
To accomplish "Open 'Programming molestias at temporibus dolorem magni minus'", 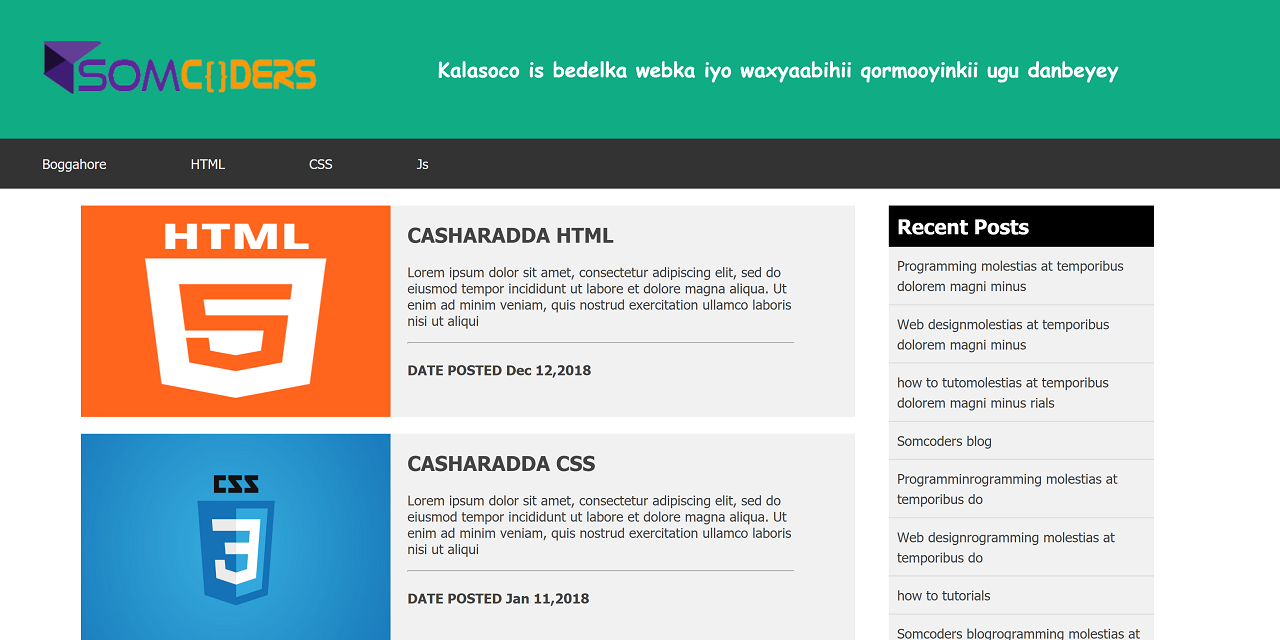I will [1010, 276].
